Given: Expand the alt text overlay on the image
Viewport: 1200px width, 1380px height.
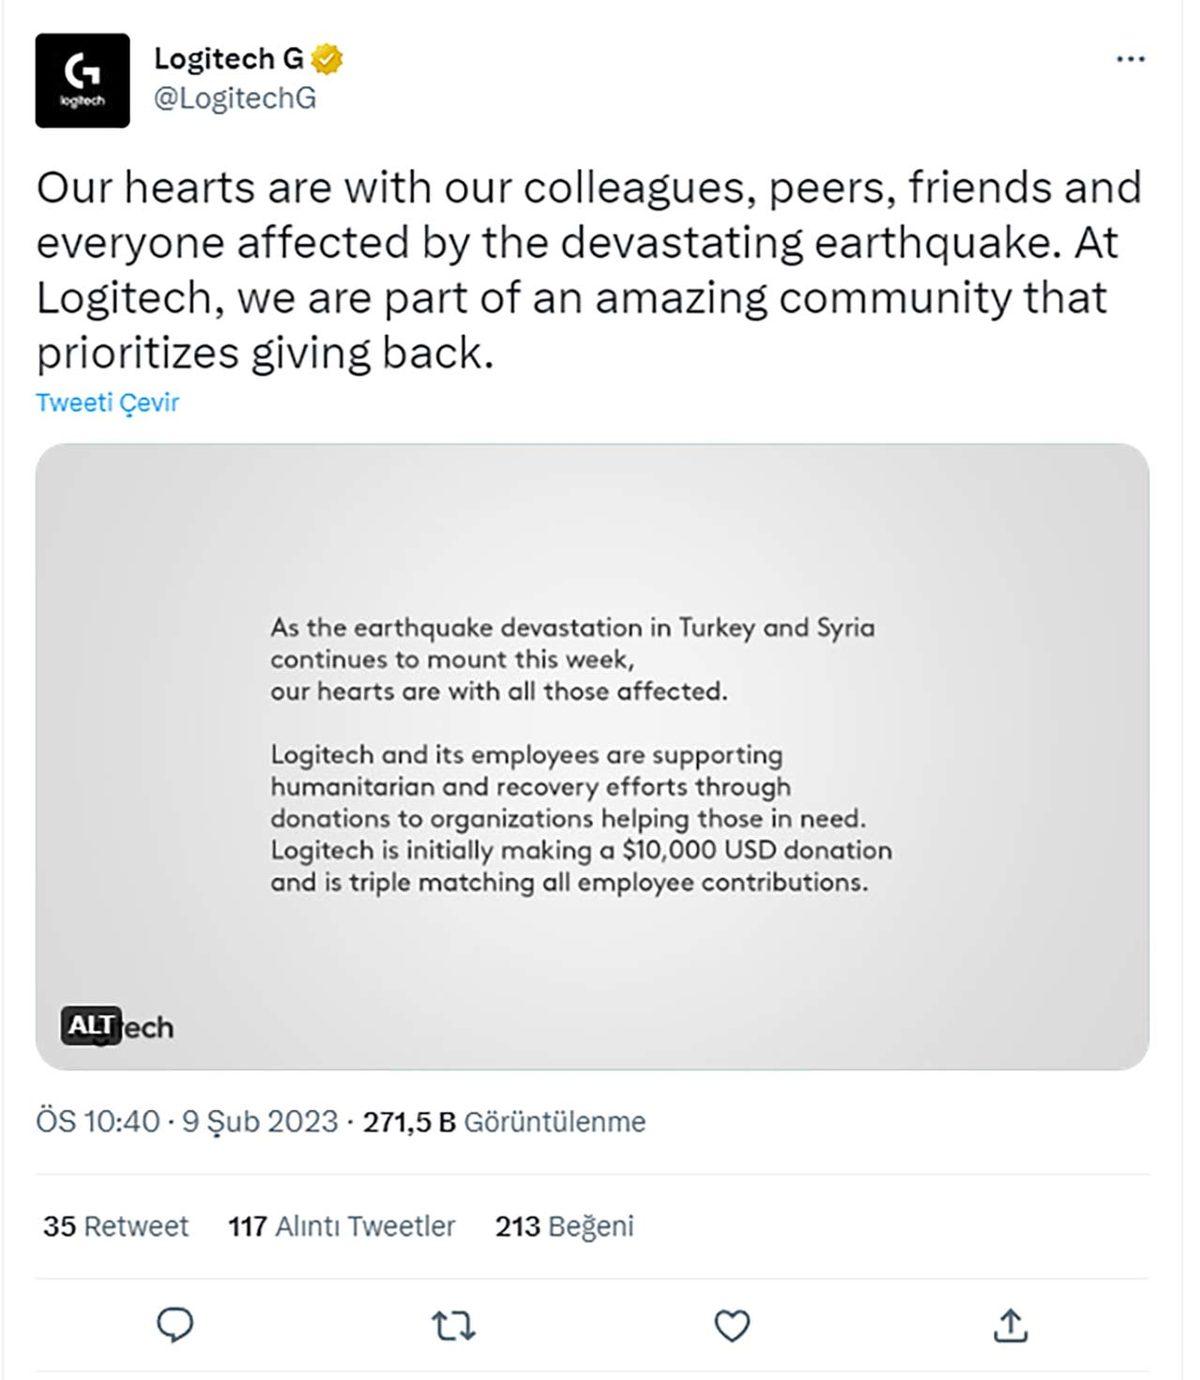Looking at the screenshot, I should [x=92, y=1024].
